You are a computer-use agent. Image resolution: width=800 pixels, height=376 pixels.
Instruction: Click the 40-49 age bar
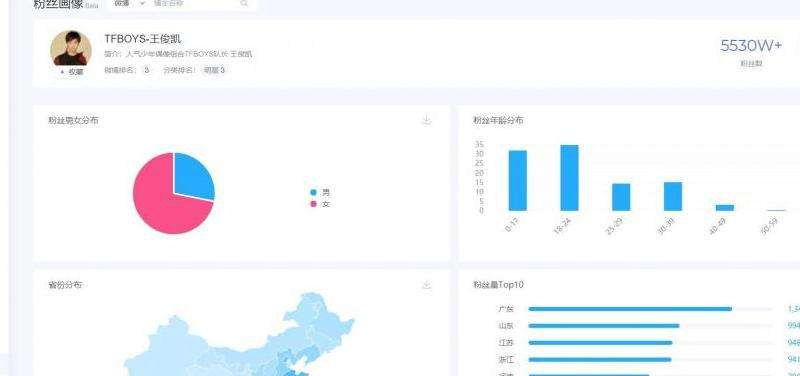[x=724, y=208]
